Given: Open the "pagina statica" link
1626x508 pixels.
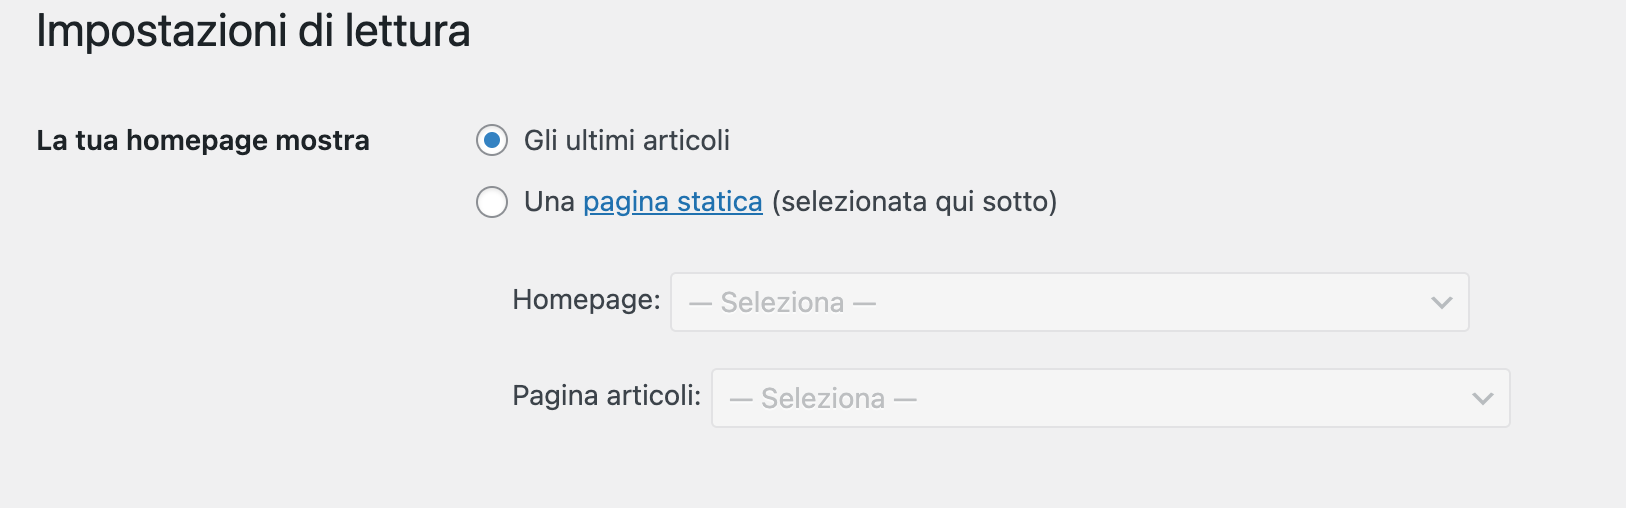Looking at the screenshot, I should [x=672, y=202].
